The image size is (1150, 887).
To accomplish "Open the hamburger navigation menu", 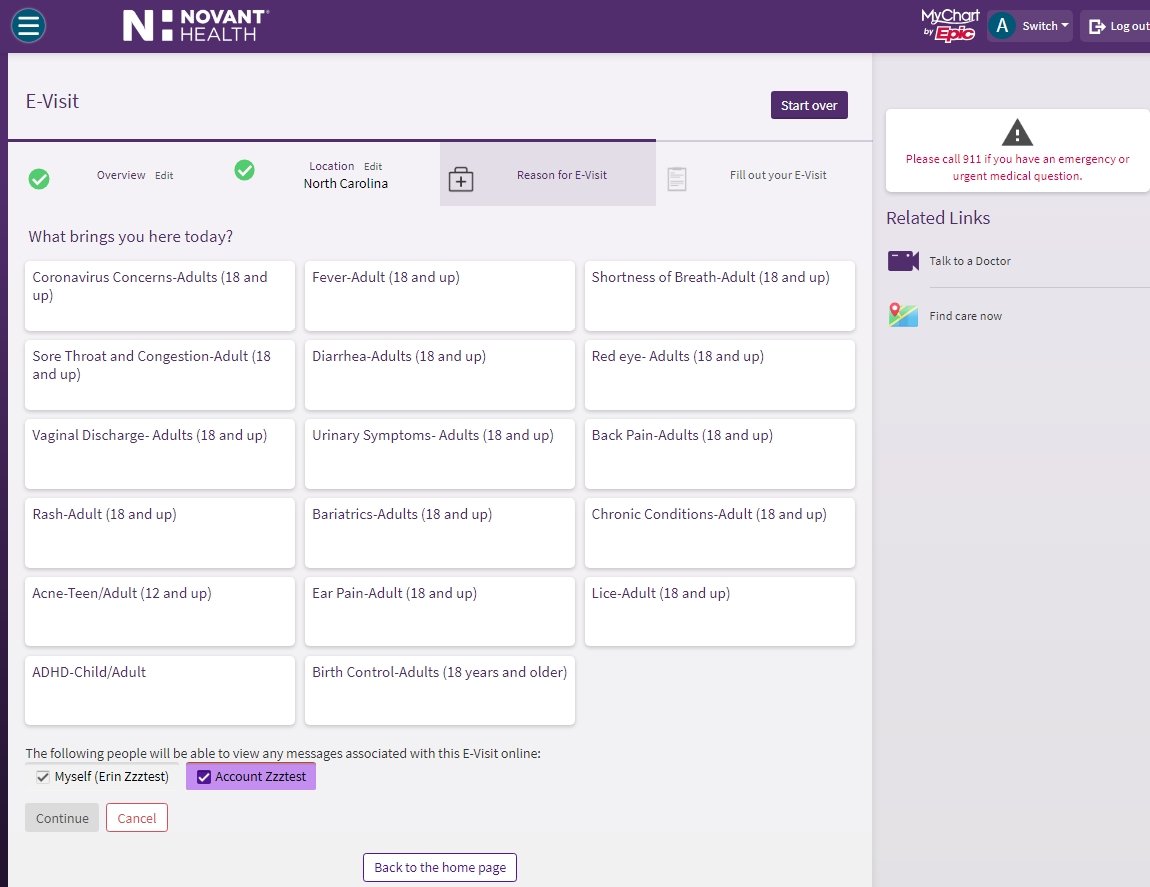I will point(28,25).
